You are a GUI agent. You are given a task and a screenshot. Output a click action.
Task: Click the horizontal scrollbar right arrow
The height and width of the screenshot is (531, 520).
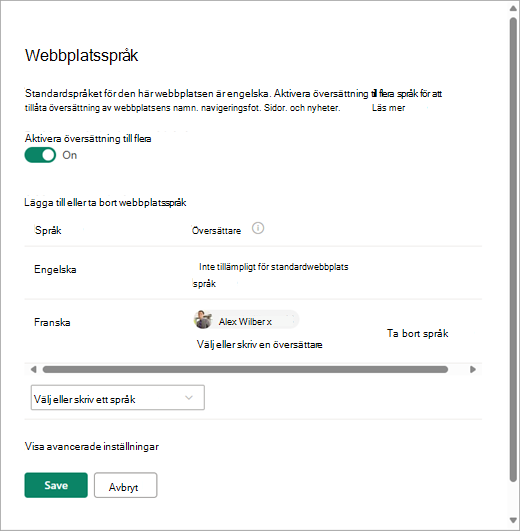click(473, 369)
